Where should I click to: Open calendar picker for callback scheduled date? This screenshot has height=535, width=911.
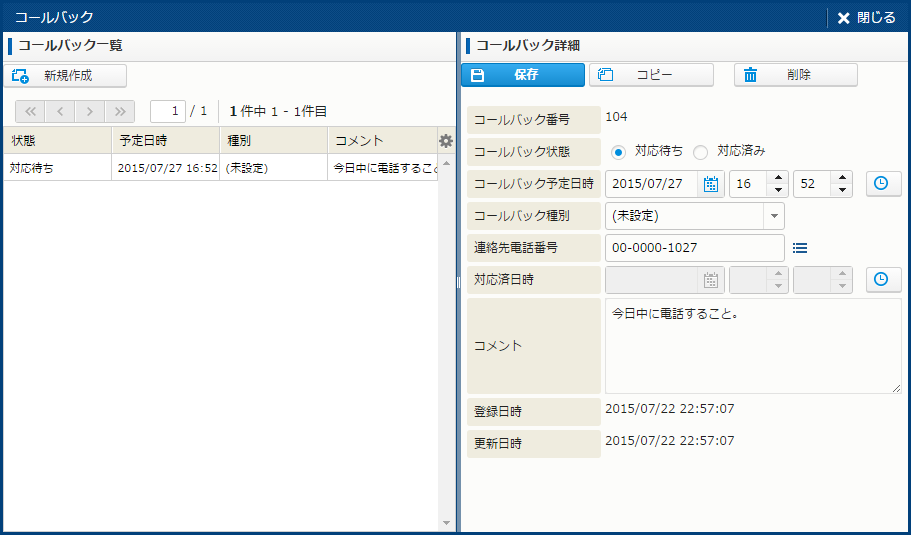point(711,184)
